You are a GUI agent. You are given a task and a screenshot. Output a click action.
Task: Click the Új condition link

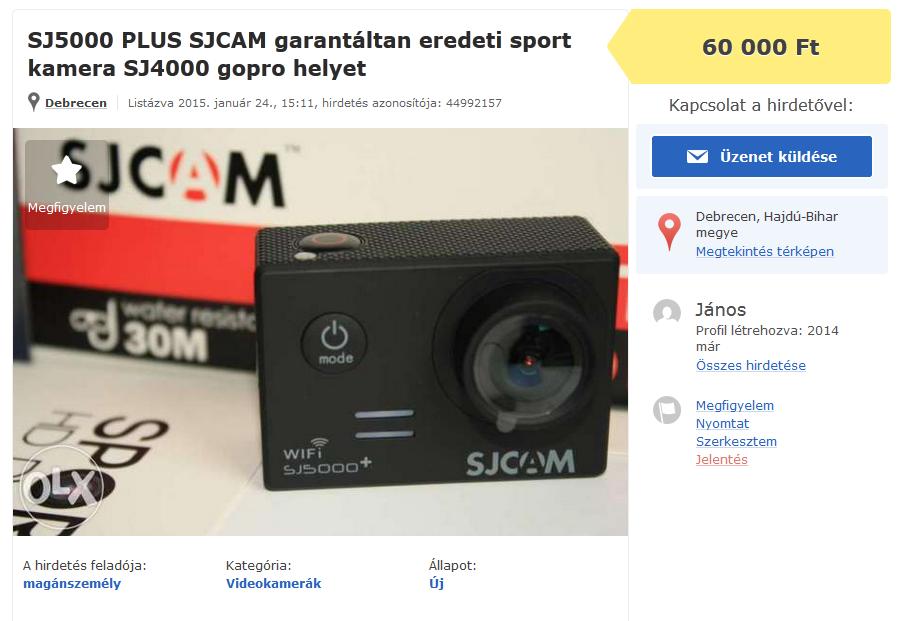pos(436,583)
